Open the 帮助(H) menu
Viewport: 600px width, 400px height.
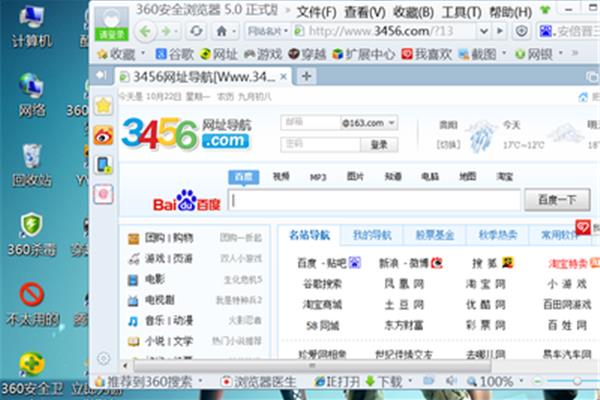tap(511, 13)
